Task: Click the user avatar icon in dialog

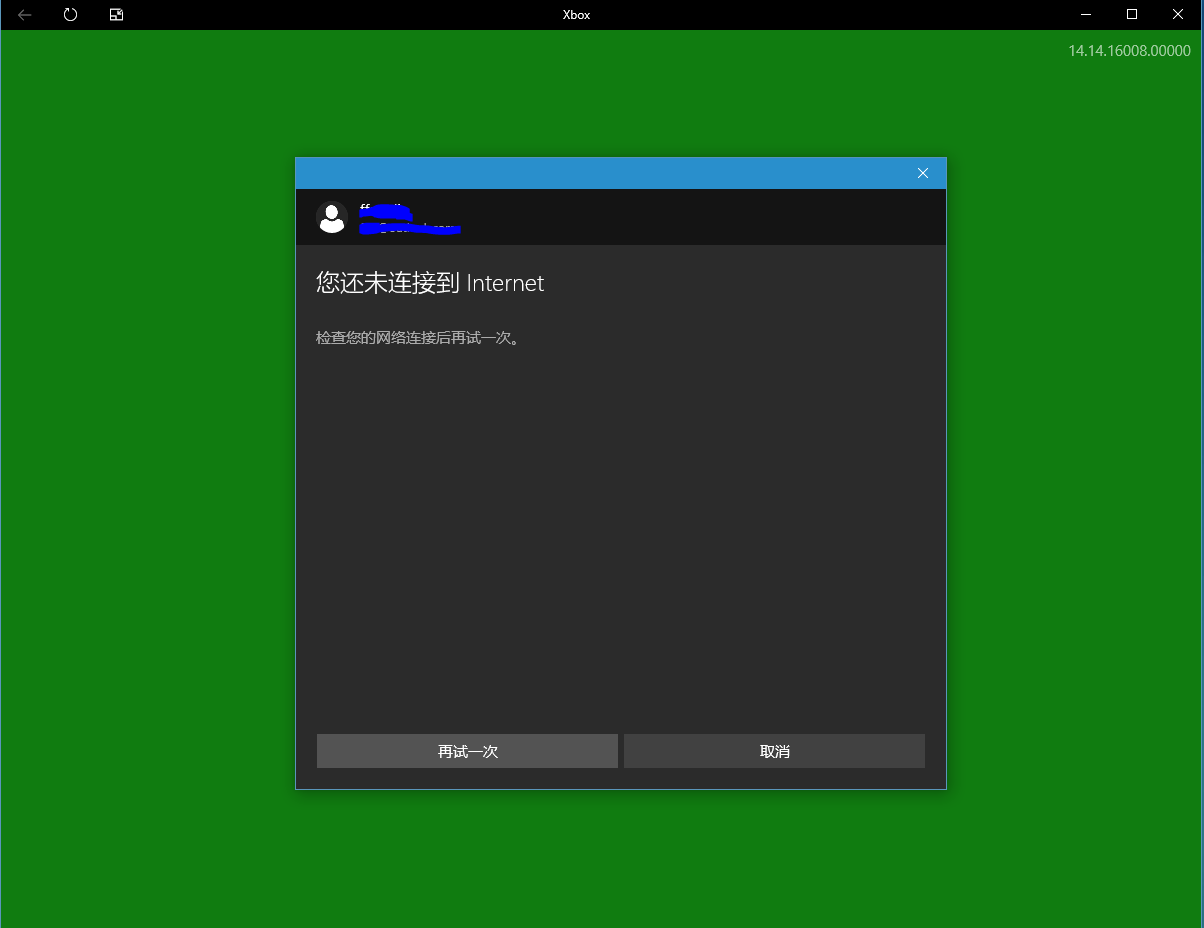Action: [x=332, y=217]
